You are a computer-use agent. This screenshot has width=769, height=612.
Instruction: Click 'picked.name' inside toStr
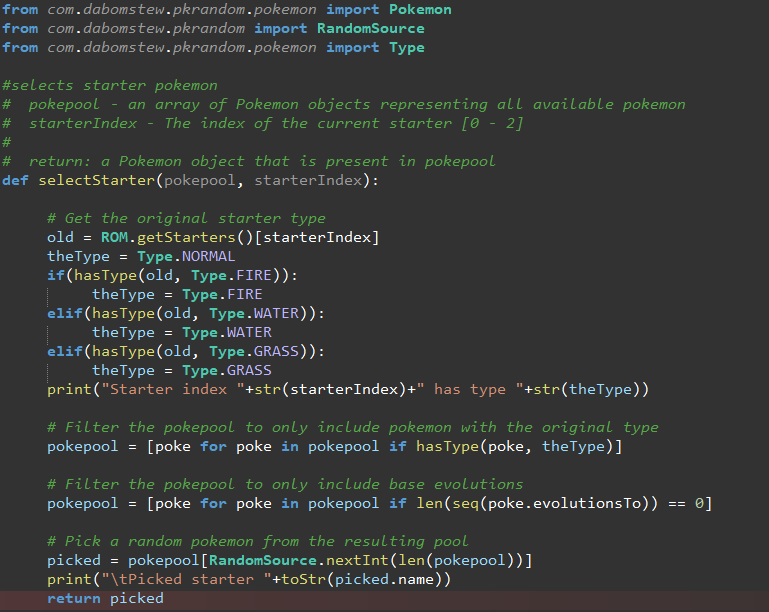tap(384, 579)
